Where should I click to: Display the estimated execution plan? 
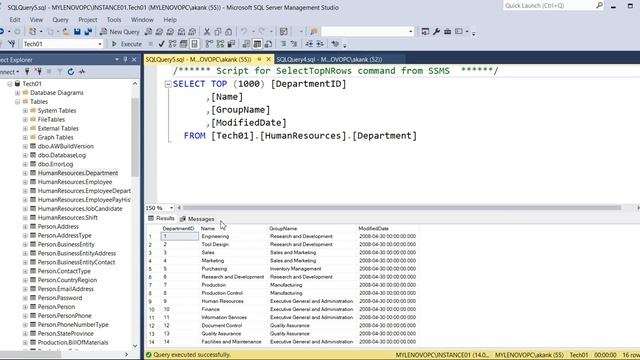tap(172, 44)
